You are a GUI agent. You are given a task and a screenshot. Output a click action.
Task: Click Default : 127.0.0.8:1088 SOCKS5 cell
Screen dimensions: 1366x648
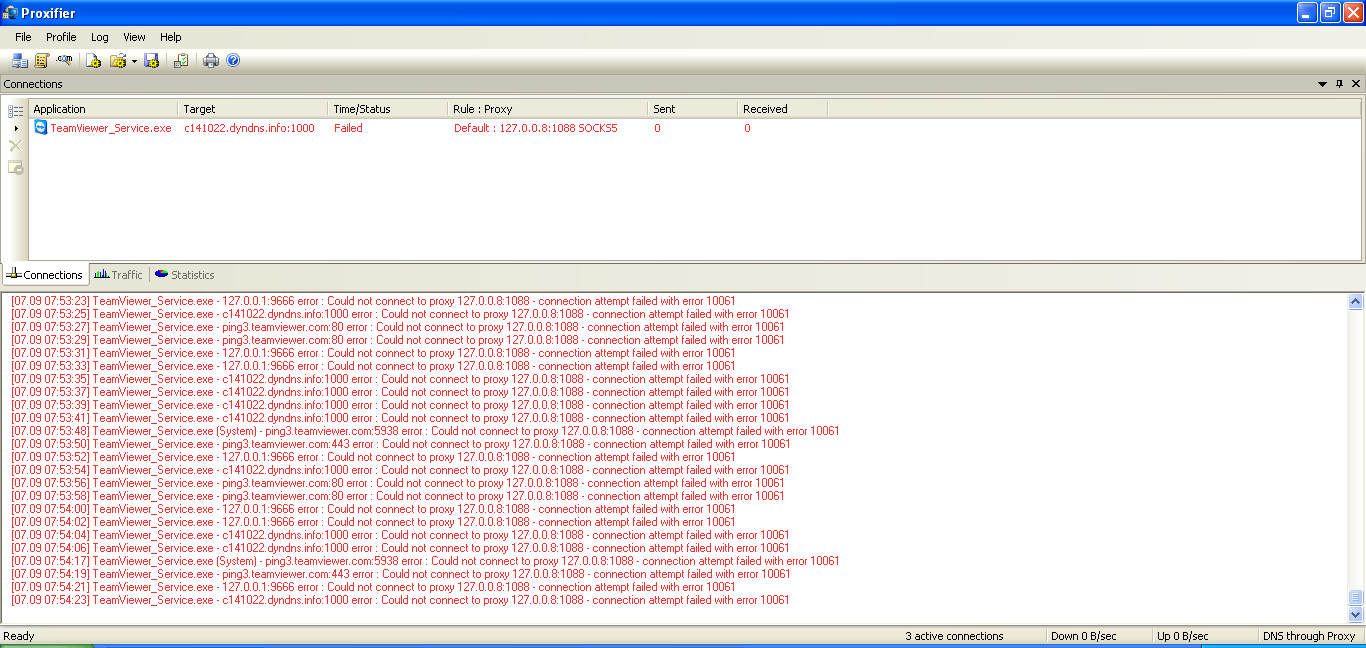(x=536, y=128)
